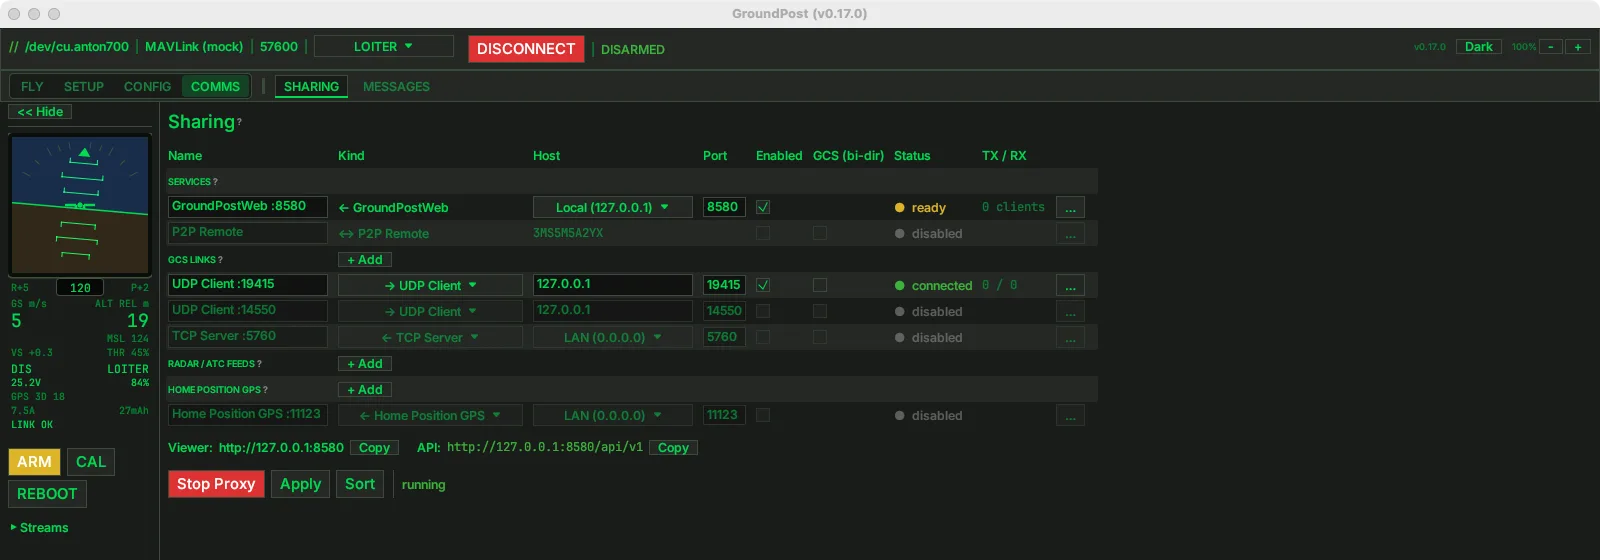Toggle GCS bi-dir for UDP Client :14550
Viewport: 1600px width, 560px height.
[x=820, y=311]
